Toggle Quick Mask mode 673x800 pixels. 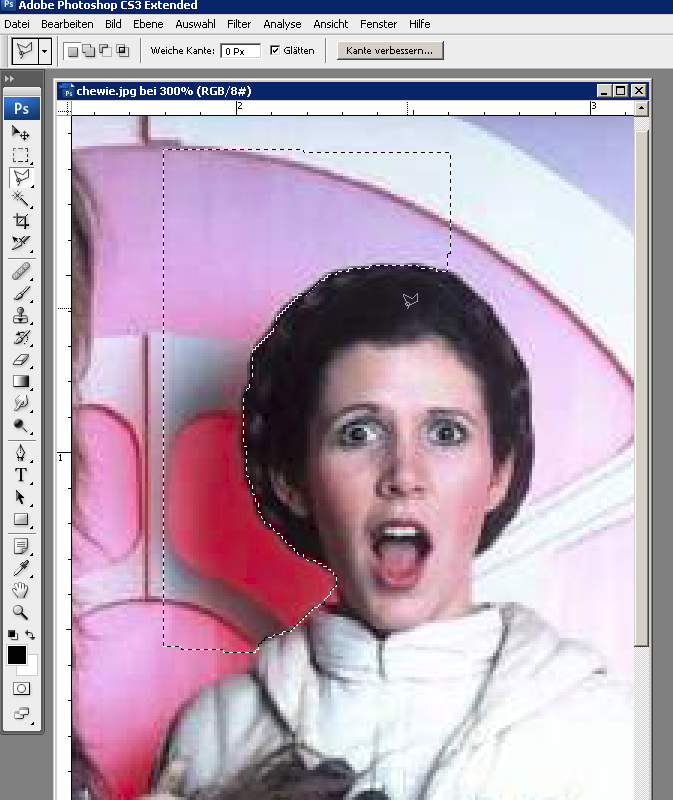point(21,689)
